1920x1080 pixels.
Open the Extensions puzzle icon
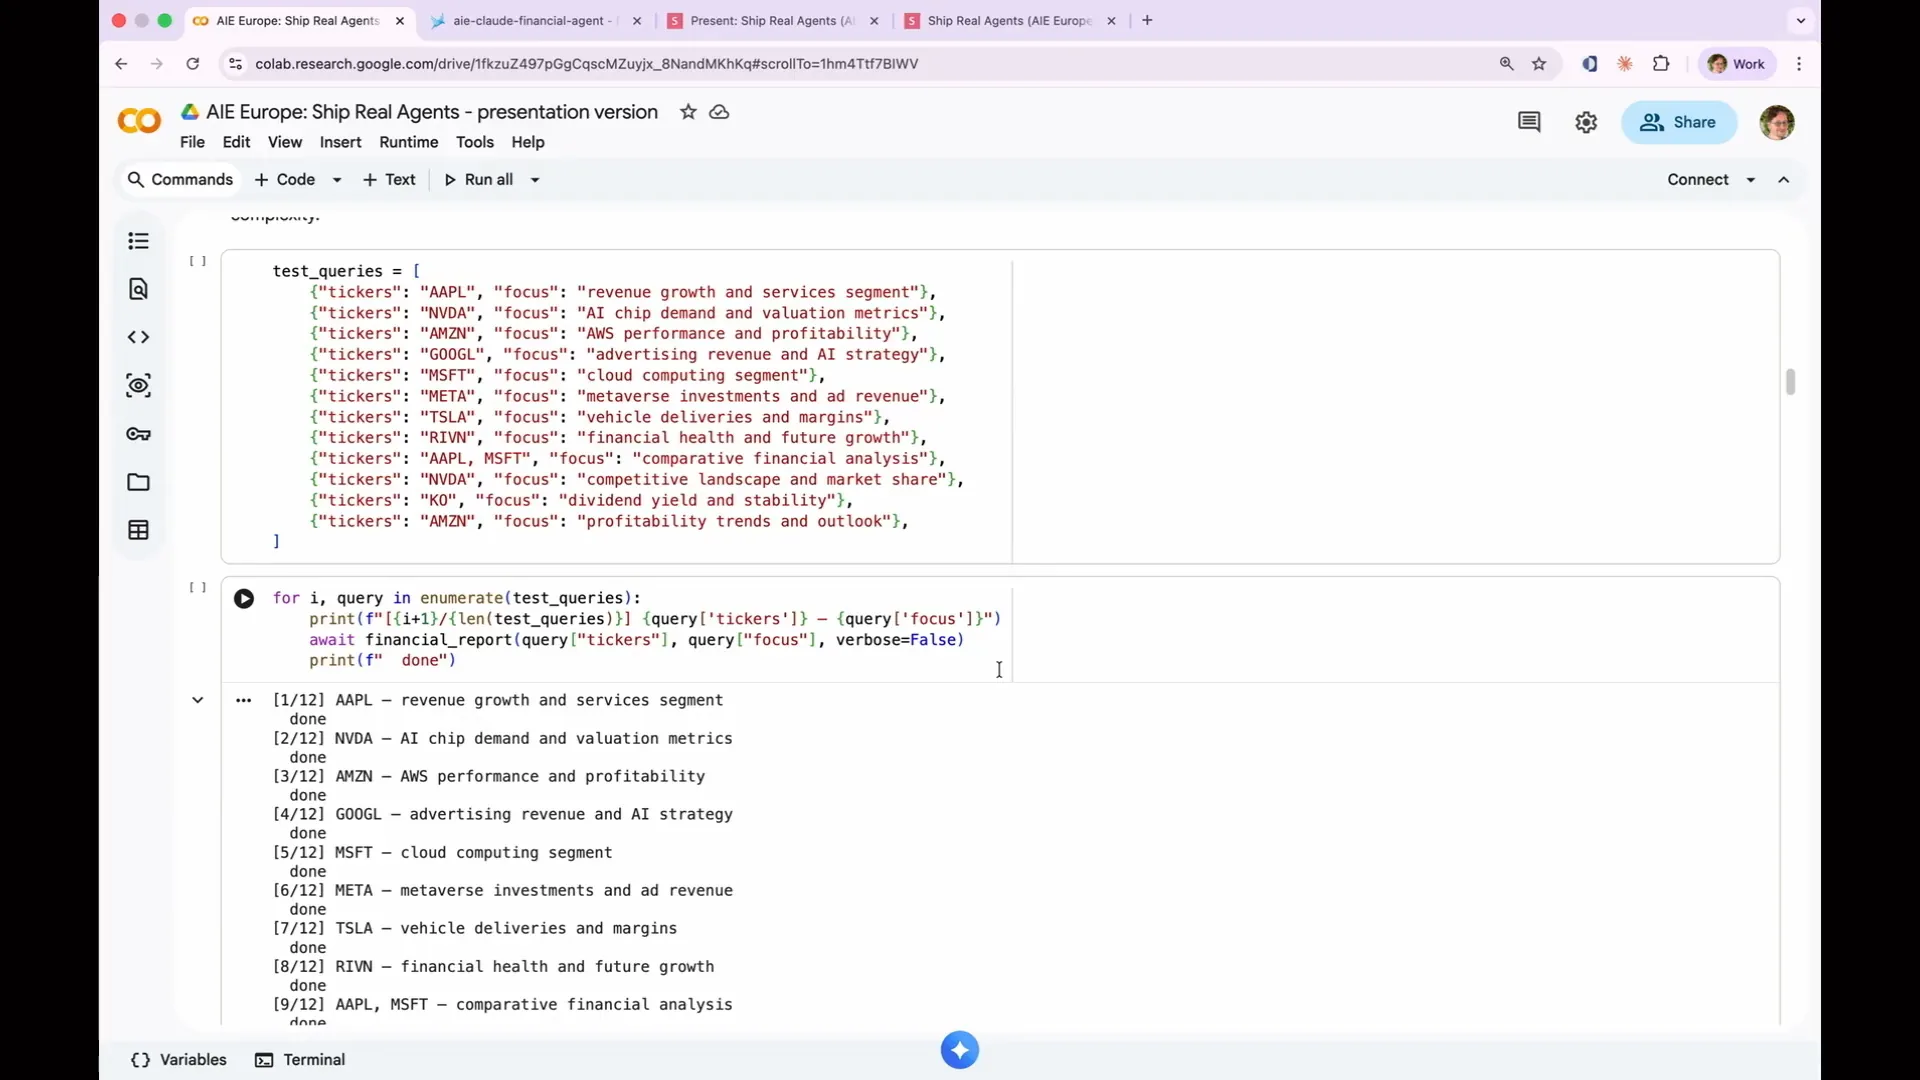click(1661, 64)
